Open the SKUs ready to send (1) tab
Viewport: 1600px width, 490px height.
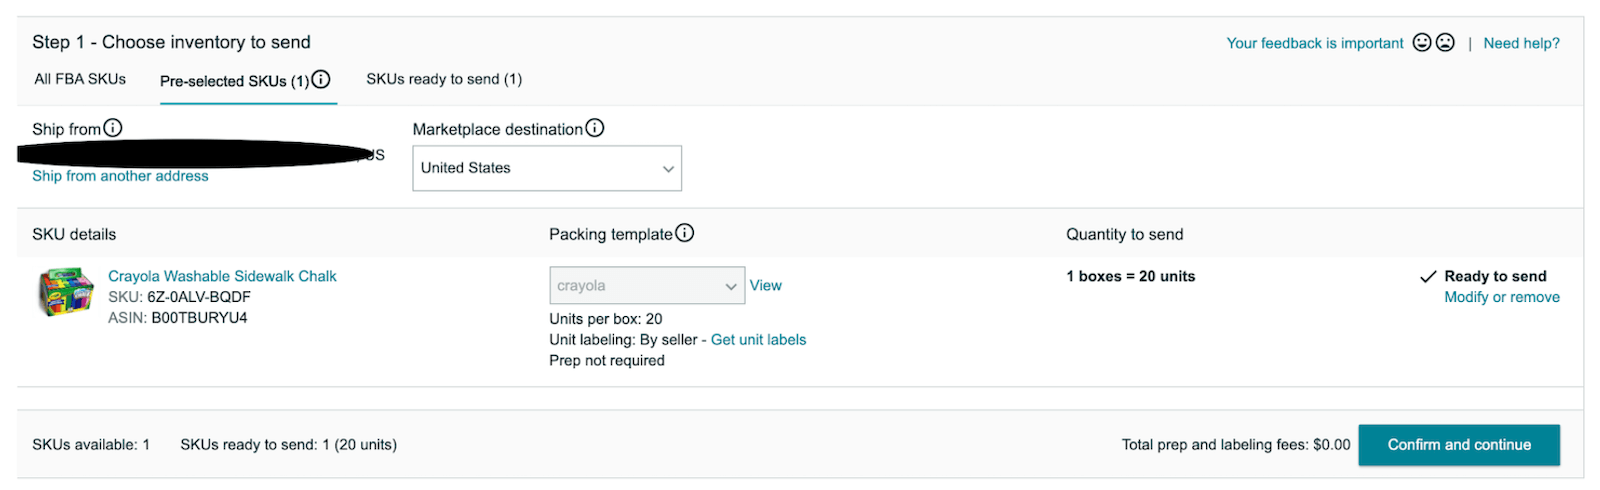(444, 79)
